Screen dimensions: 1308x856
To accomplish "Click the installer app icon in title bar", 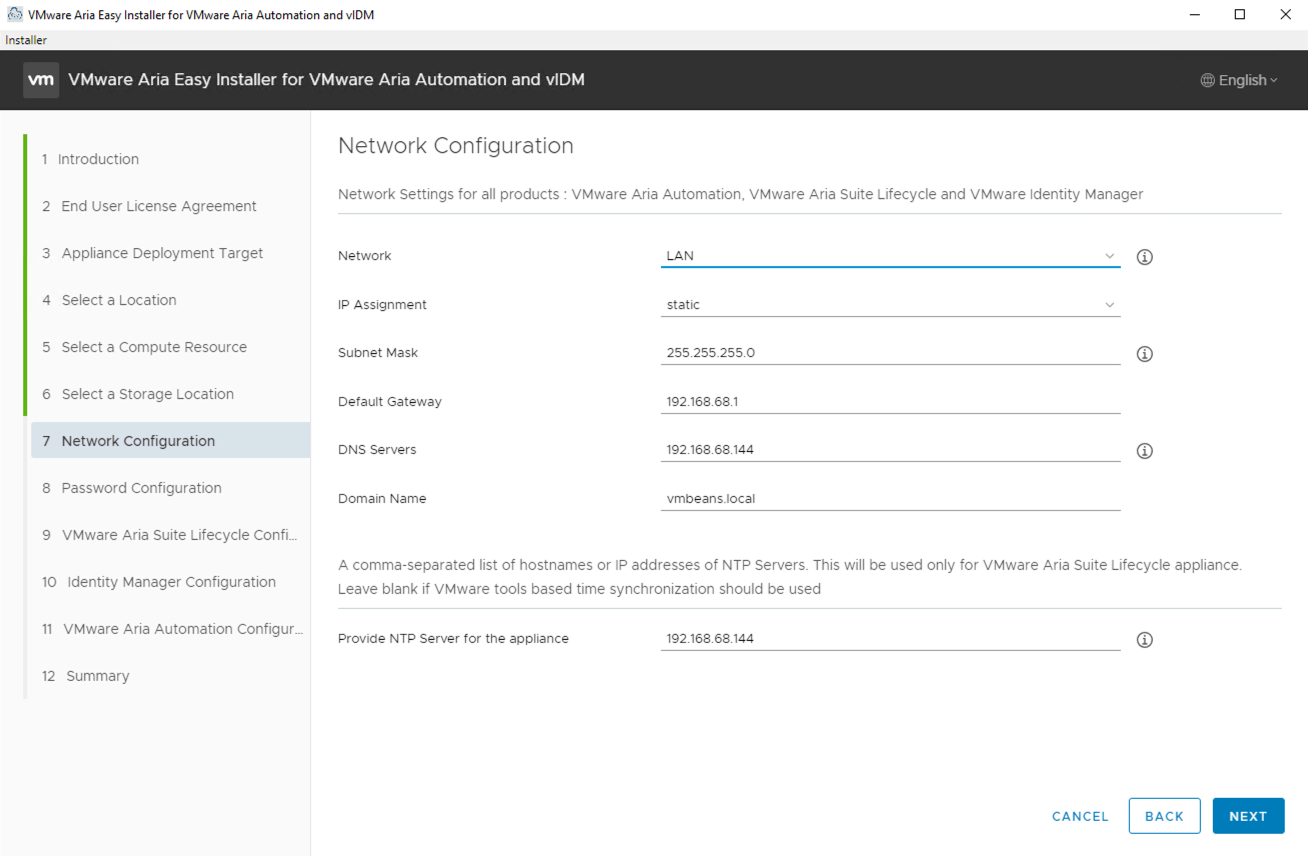I will (x=15, y=14).
